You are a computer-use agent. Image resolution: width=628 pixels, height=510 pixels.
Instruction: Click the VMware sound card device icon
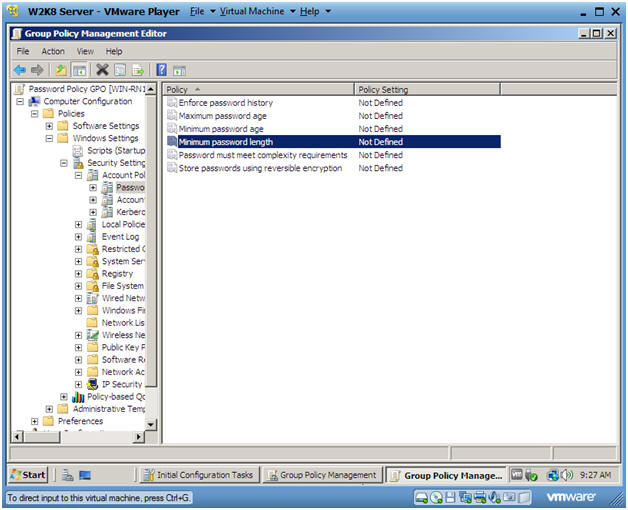[495, 498]
